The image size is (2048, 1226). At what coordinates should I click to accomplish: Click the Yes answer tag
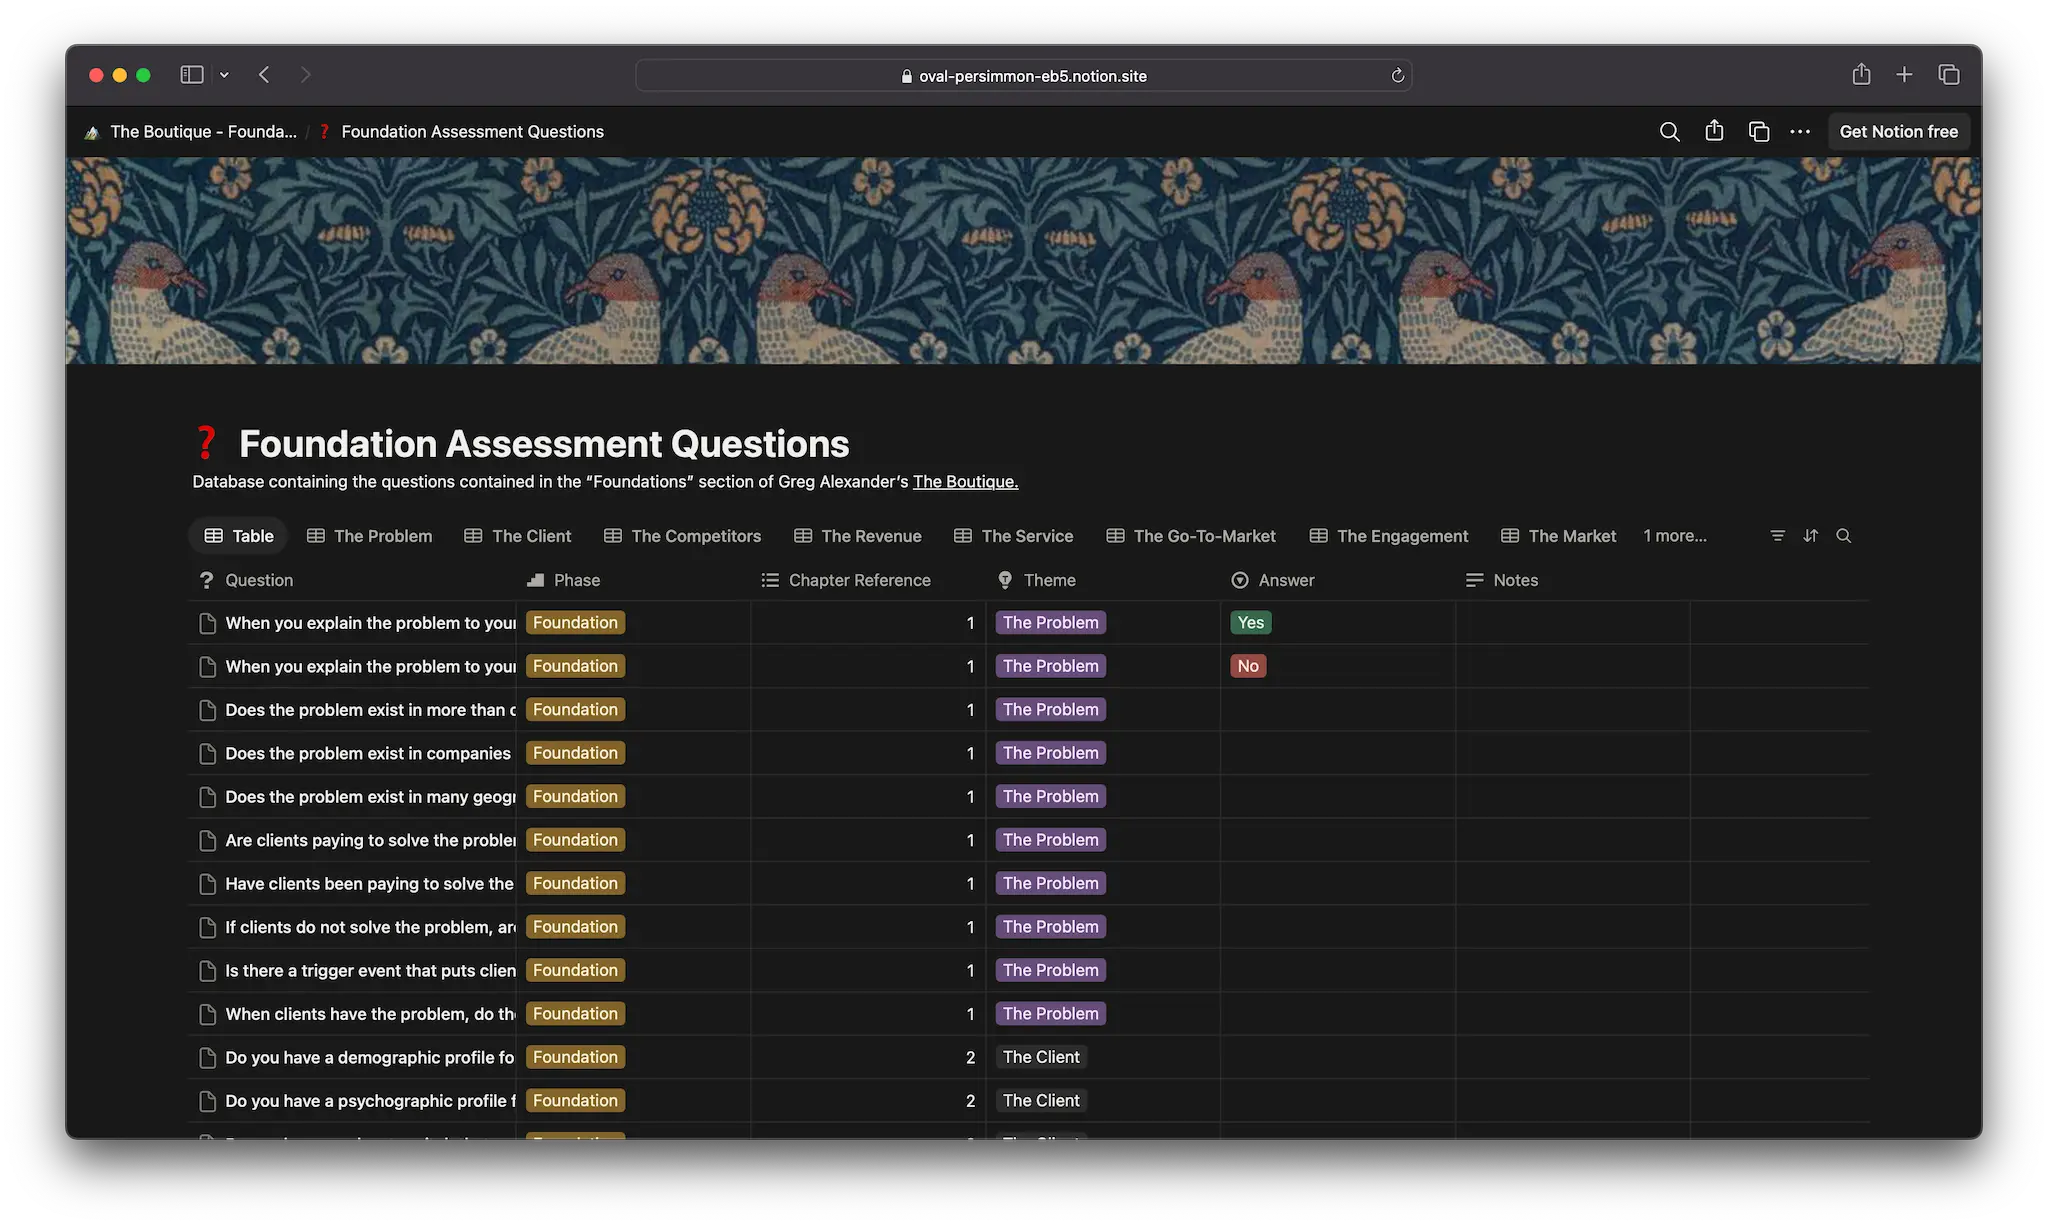(1250, 623)
